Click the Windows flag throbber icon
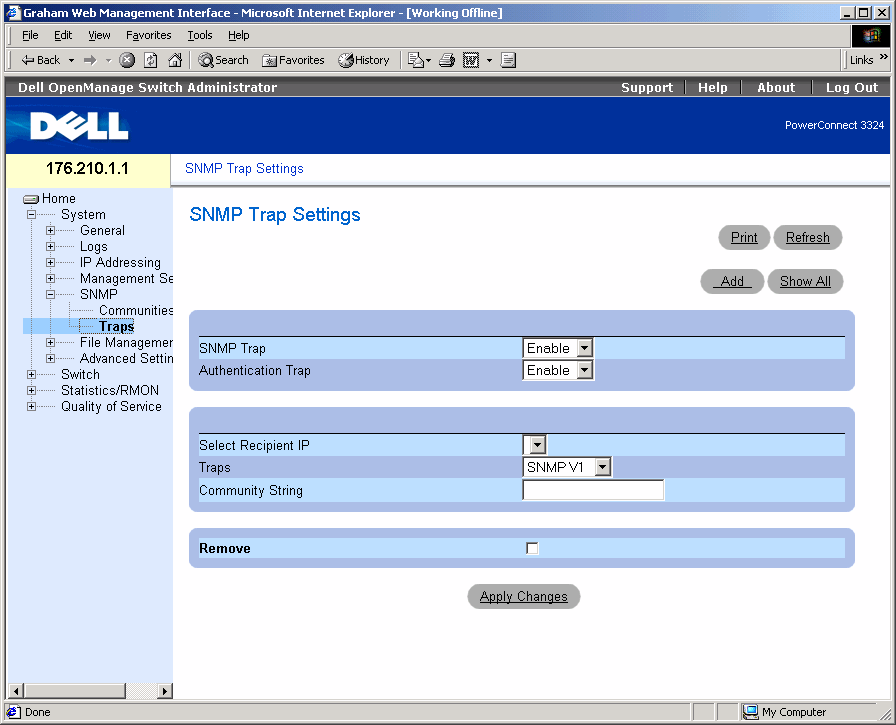This screenshot has width=896, height=725. [x=871, y=36]
